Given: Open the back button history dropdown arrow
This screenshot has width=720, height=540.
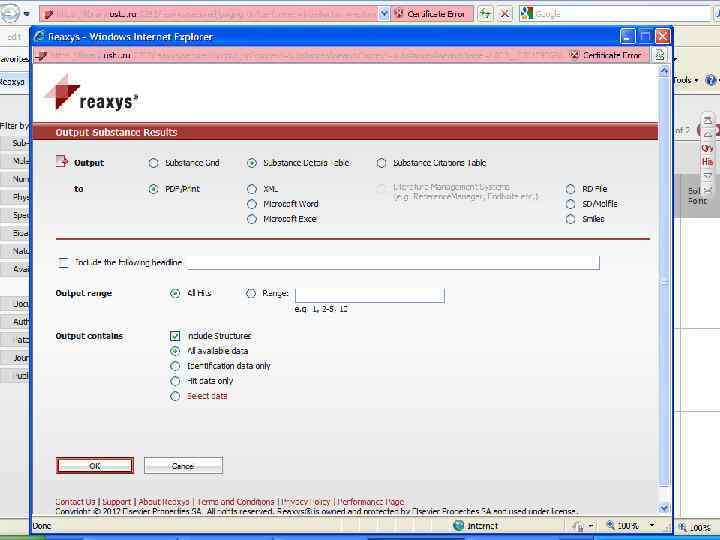Looking at the screenshot, I should (27, 14).
